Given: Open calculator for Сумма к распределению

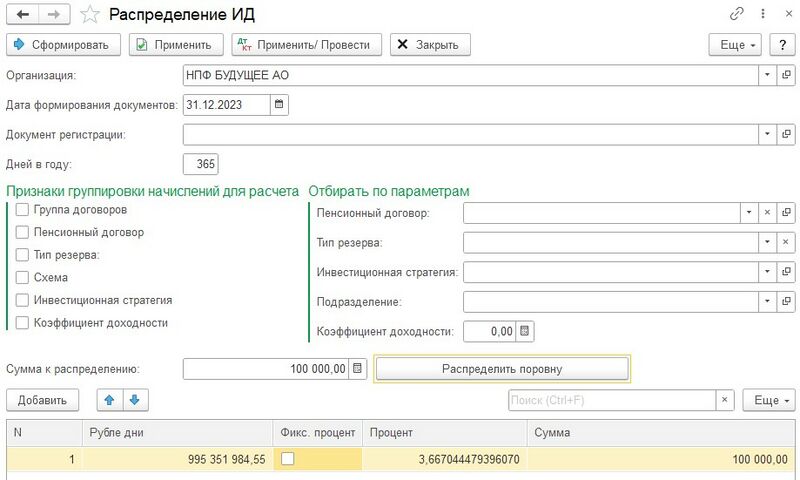Looking at the screenshot, I should pyautogui.click(x=358, y=369).
